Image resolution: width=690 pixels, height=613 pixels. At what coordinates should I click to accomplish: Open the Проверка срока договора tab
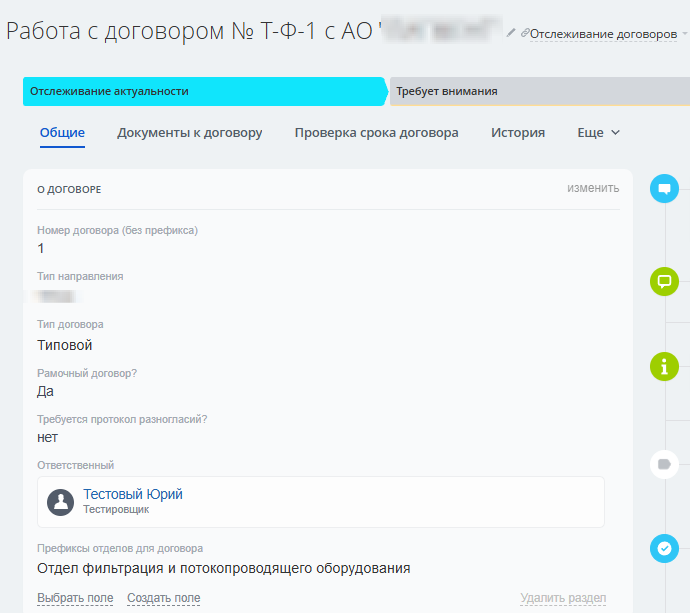[377, 133]
